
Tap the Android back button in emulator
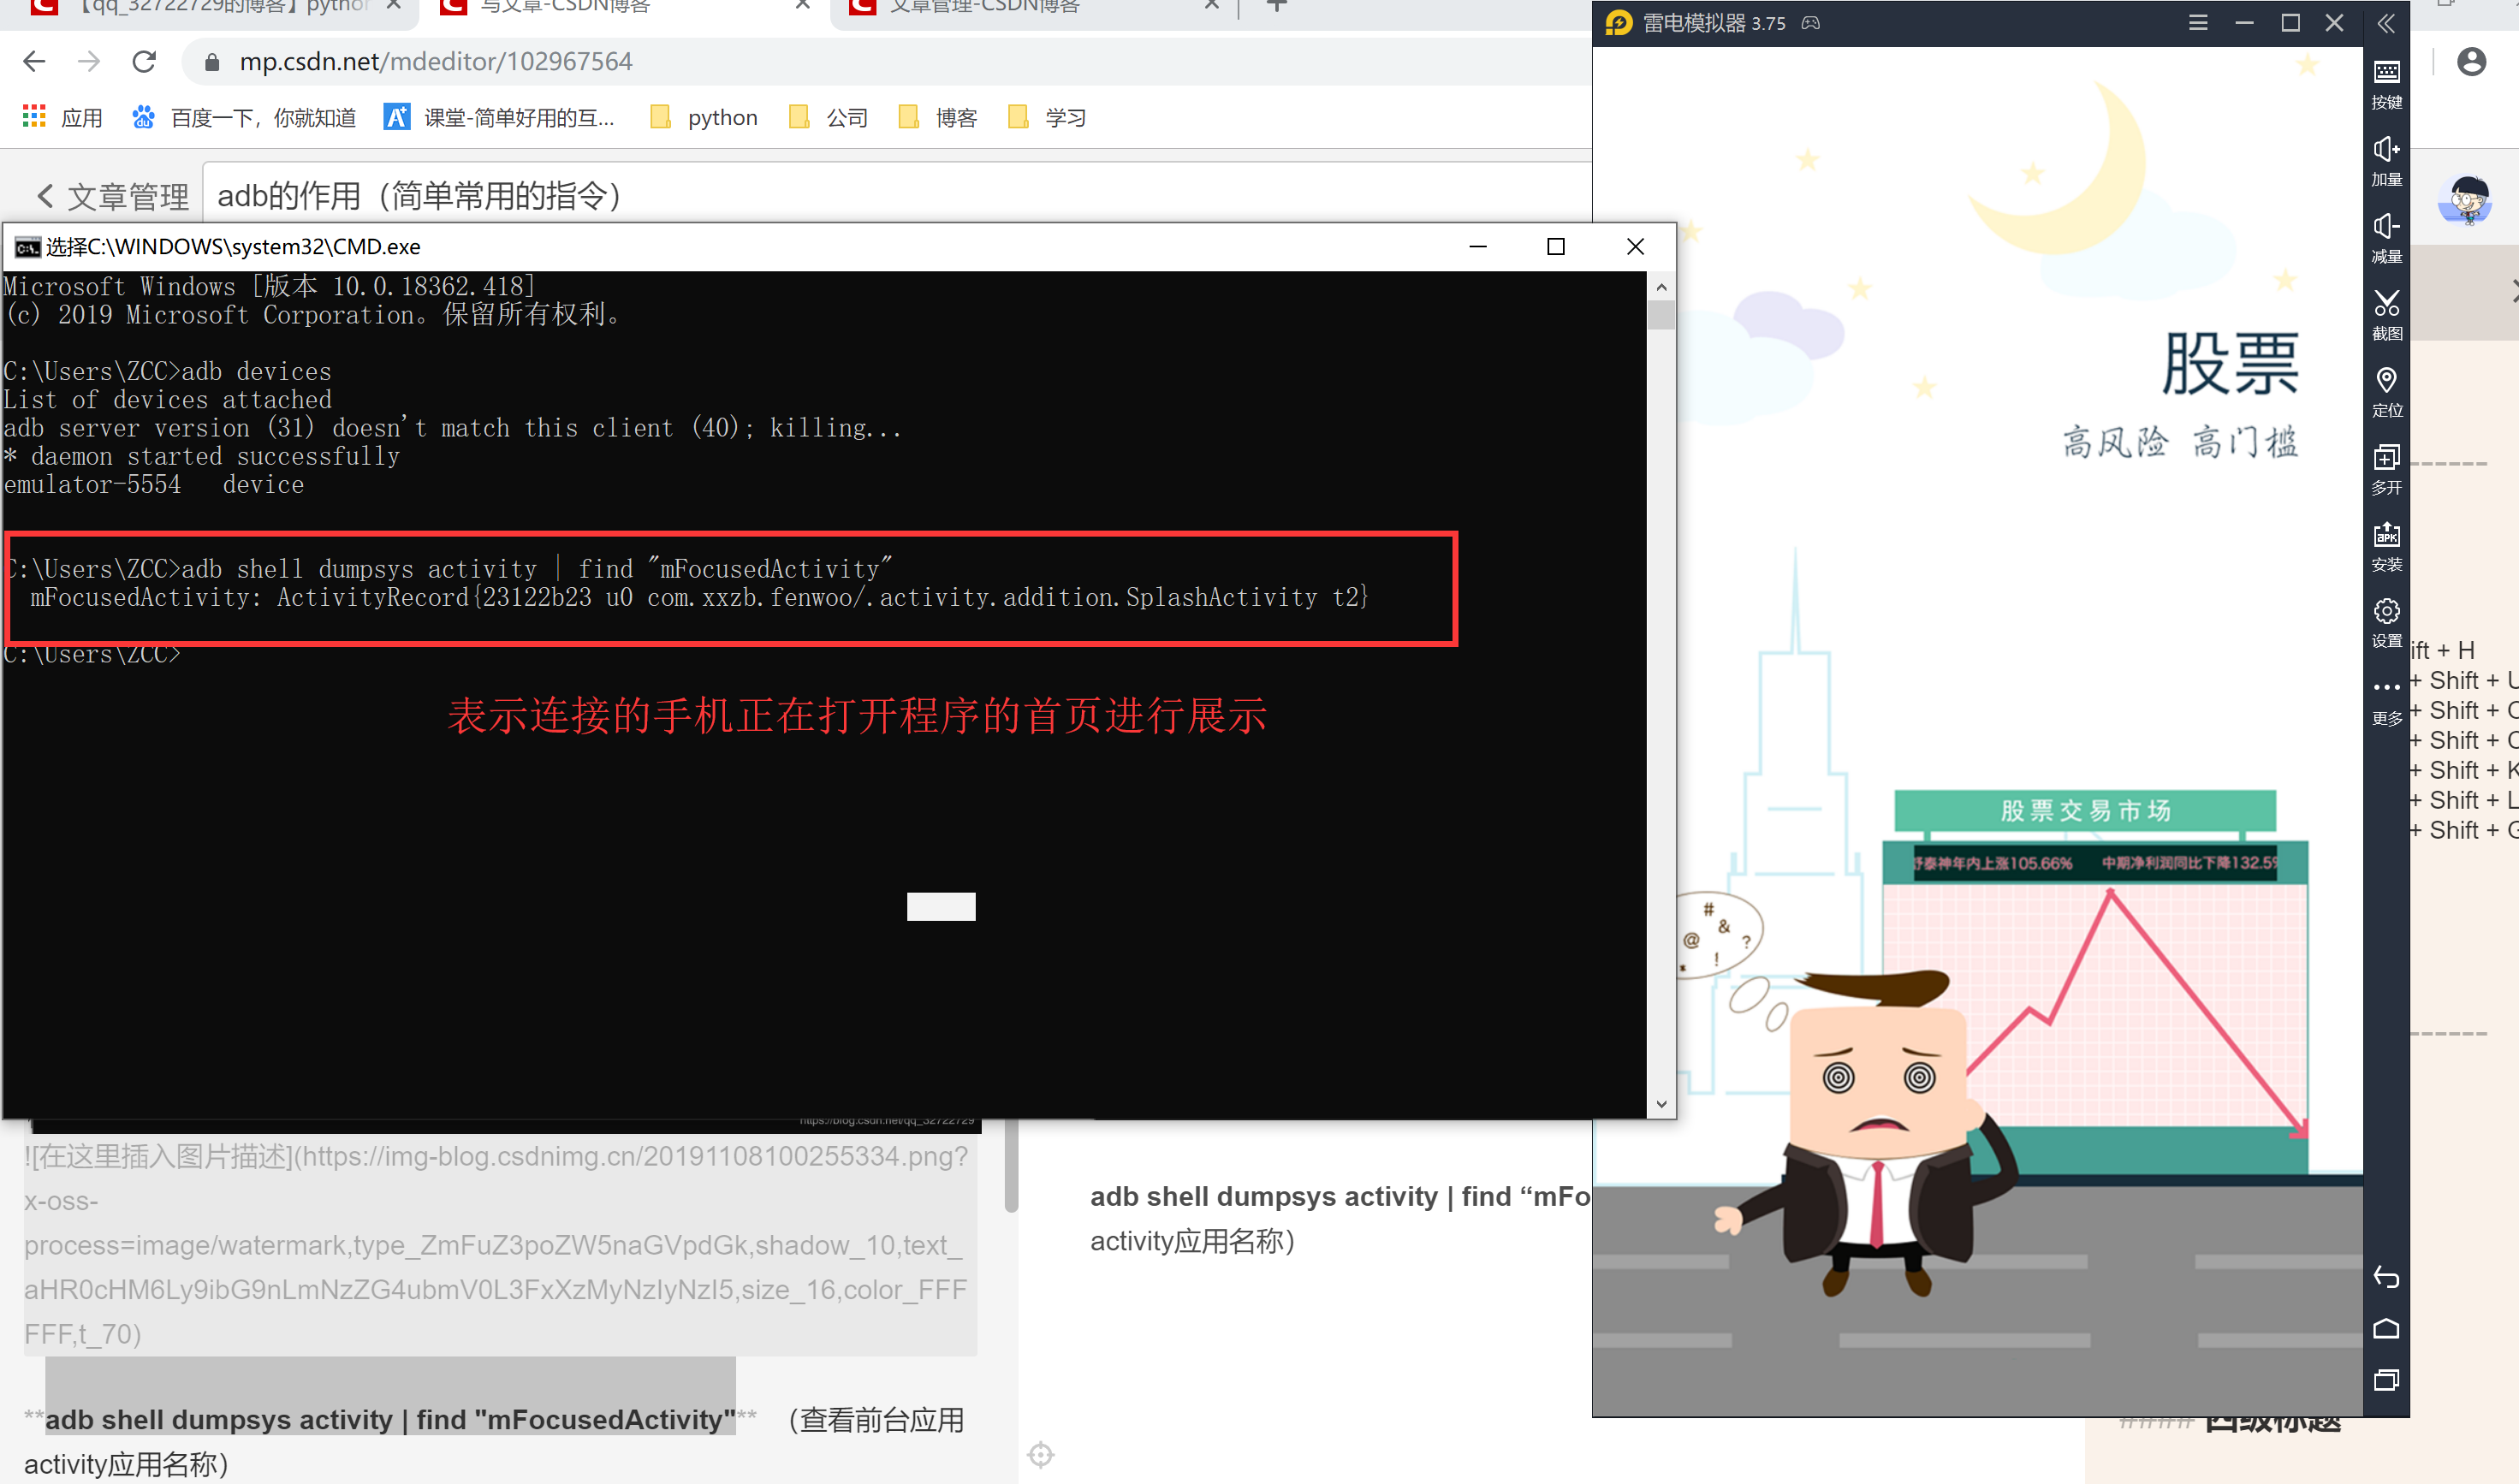point(2387,1278)
